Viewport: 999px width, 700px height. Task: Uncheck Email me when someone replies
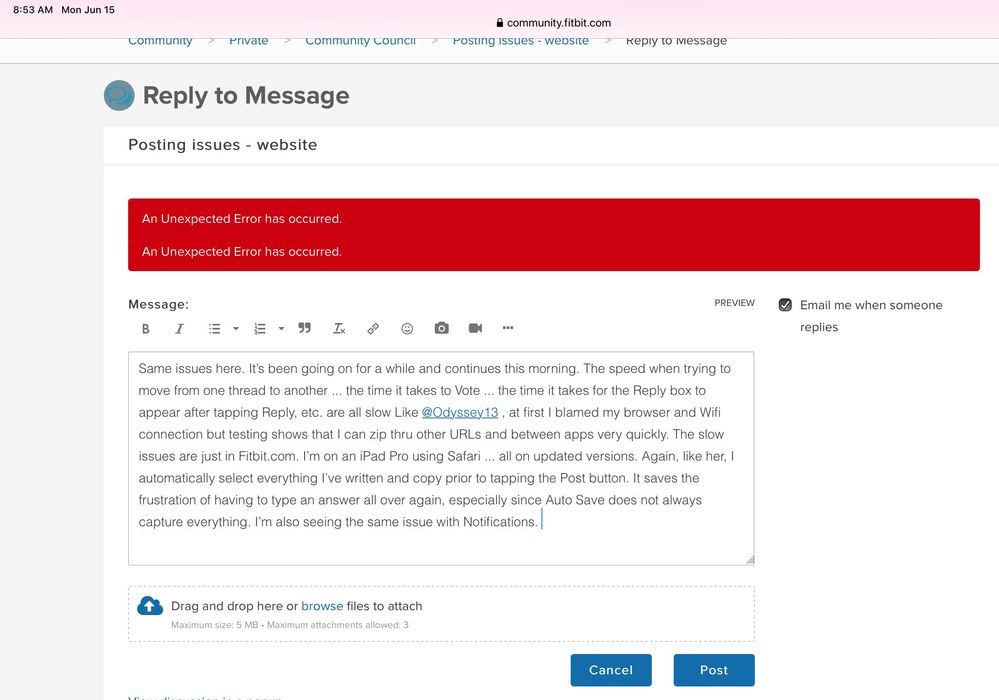pyautogui.click(x=785, y=305)
